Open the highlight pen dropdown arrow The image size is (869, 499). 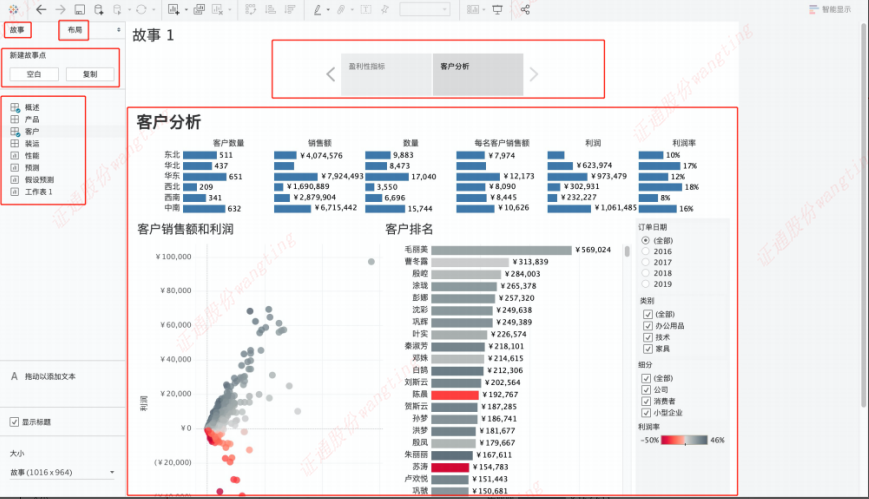328,10
